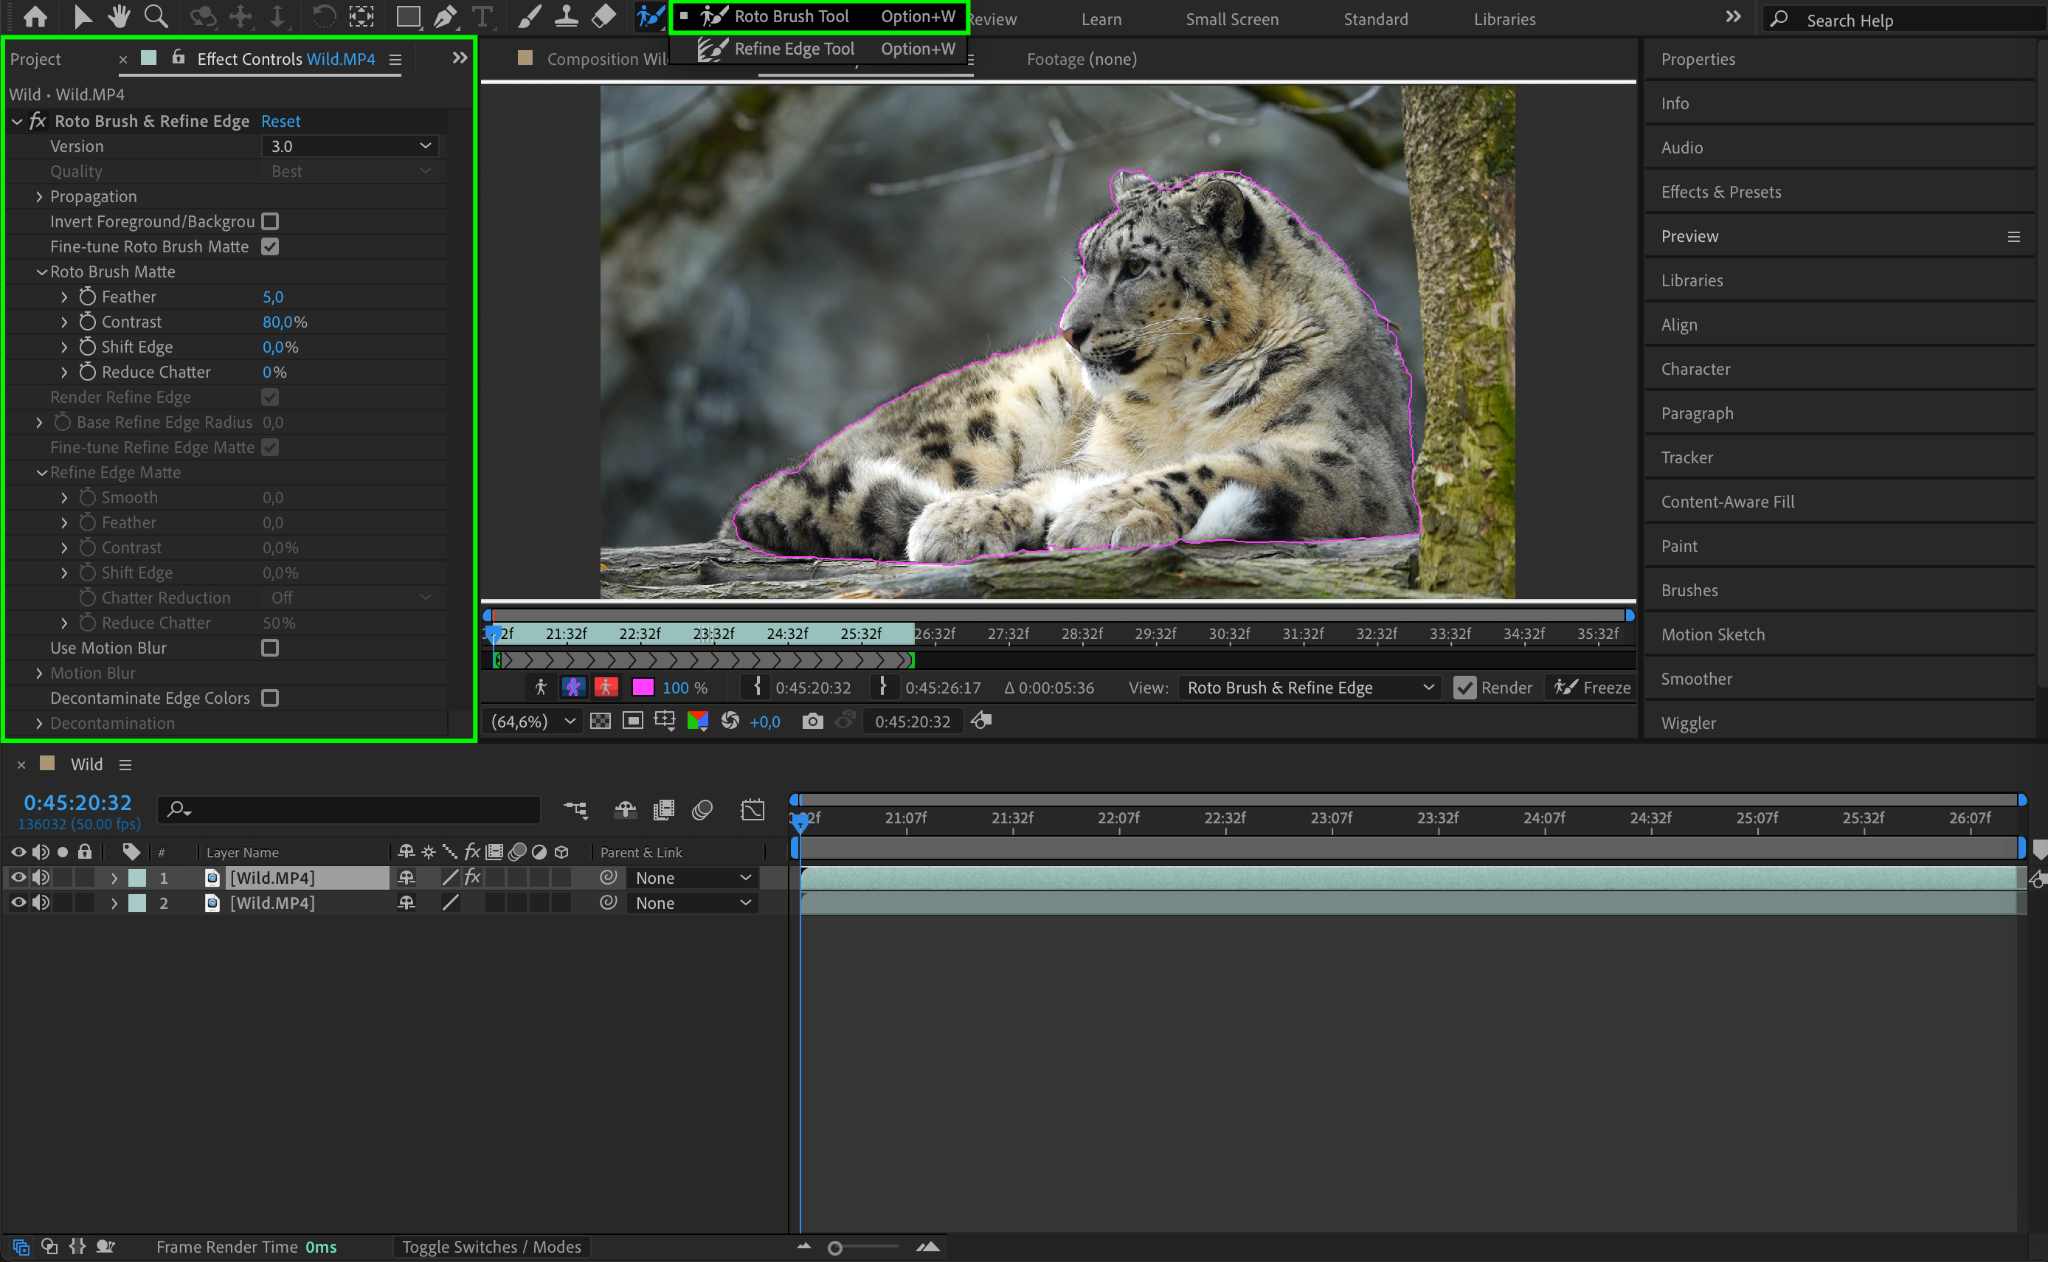Open the Effects & Presets panel
The width and height of the screenshot is (2048, 1262).
pos(1721,192)
